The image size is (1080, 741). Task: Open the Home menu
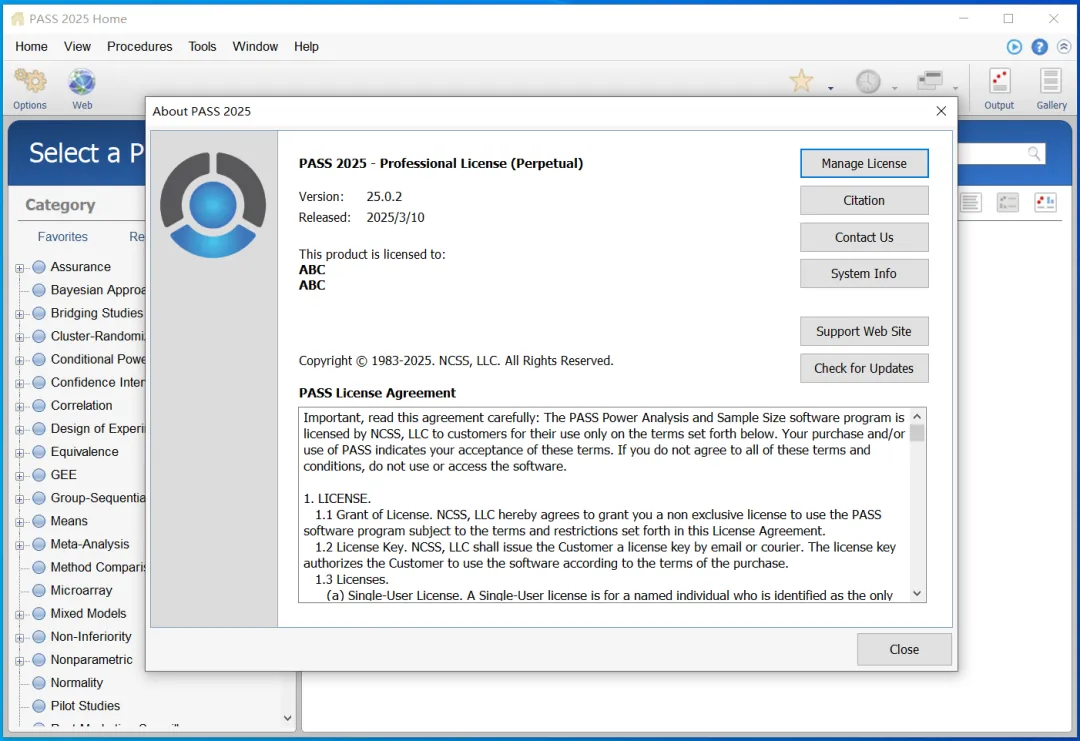point(32,46)
